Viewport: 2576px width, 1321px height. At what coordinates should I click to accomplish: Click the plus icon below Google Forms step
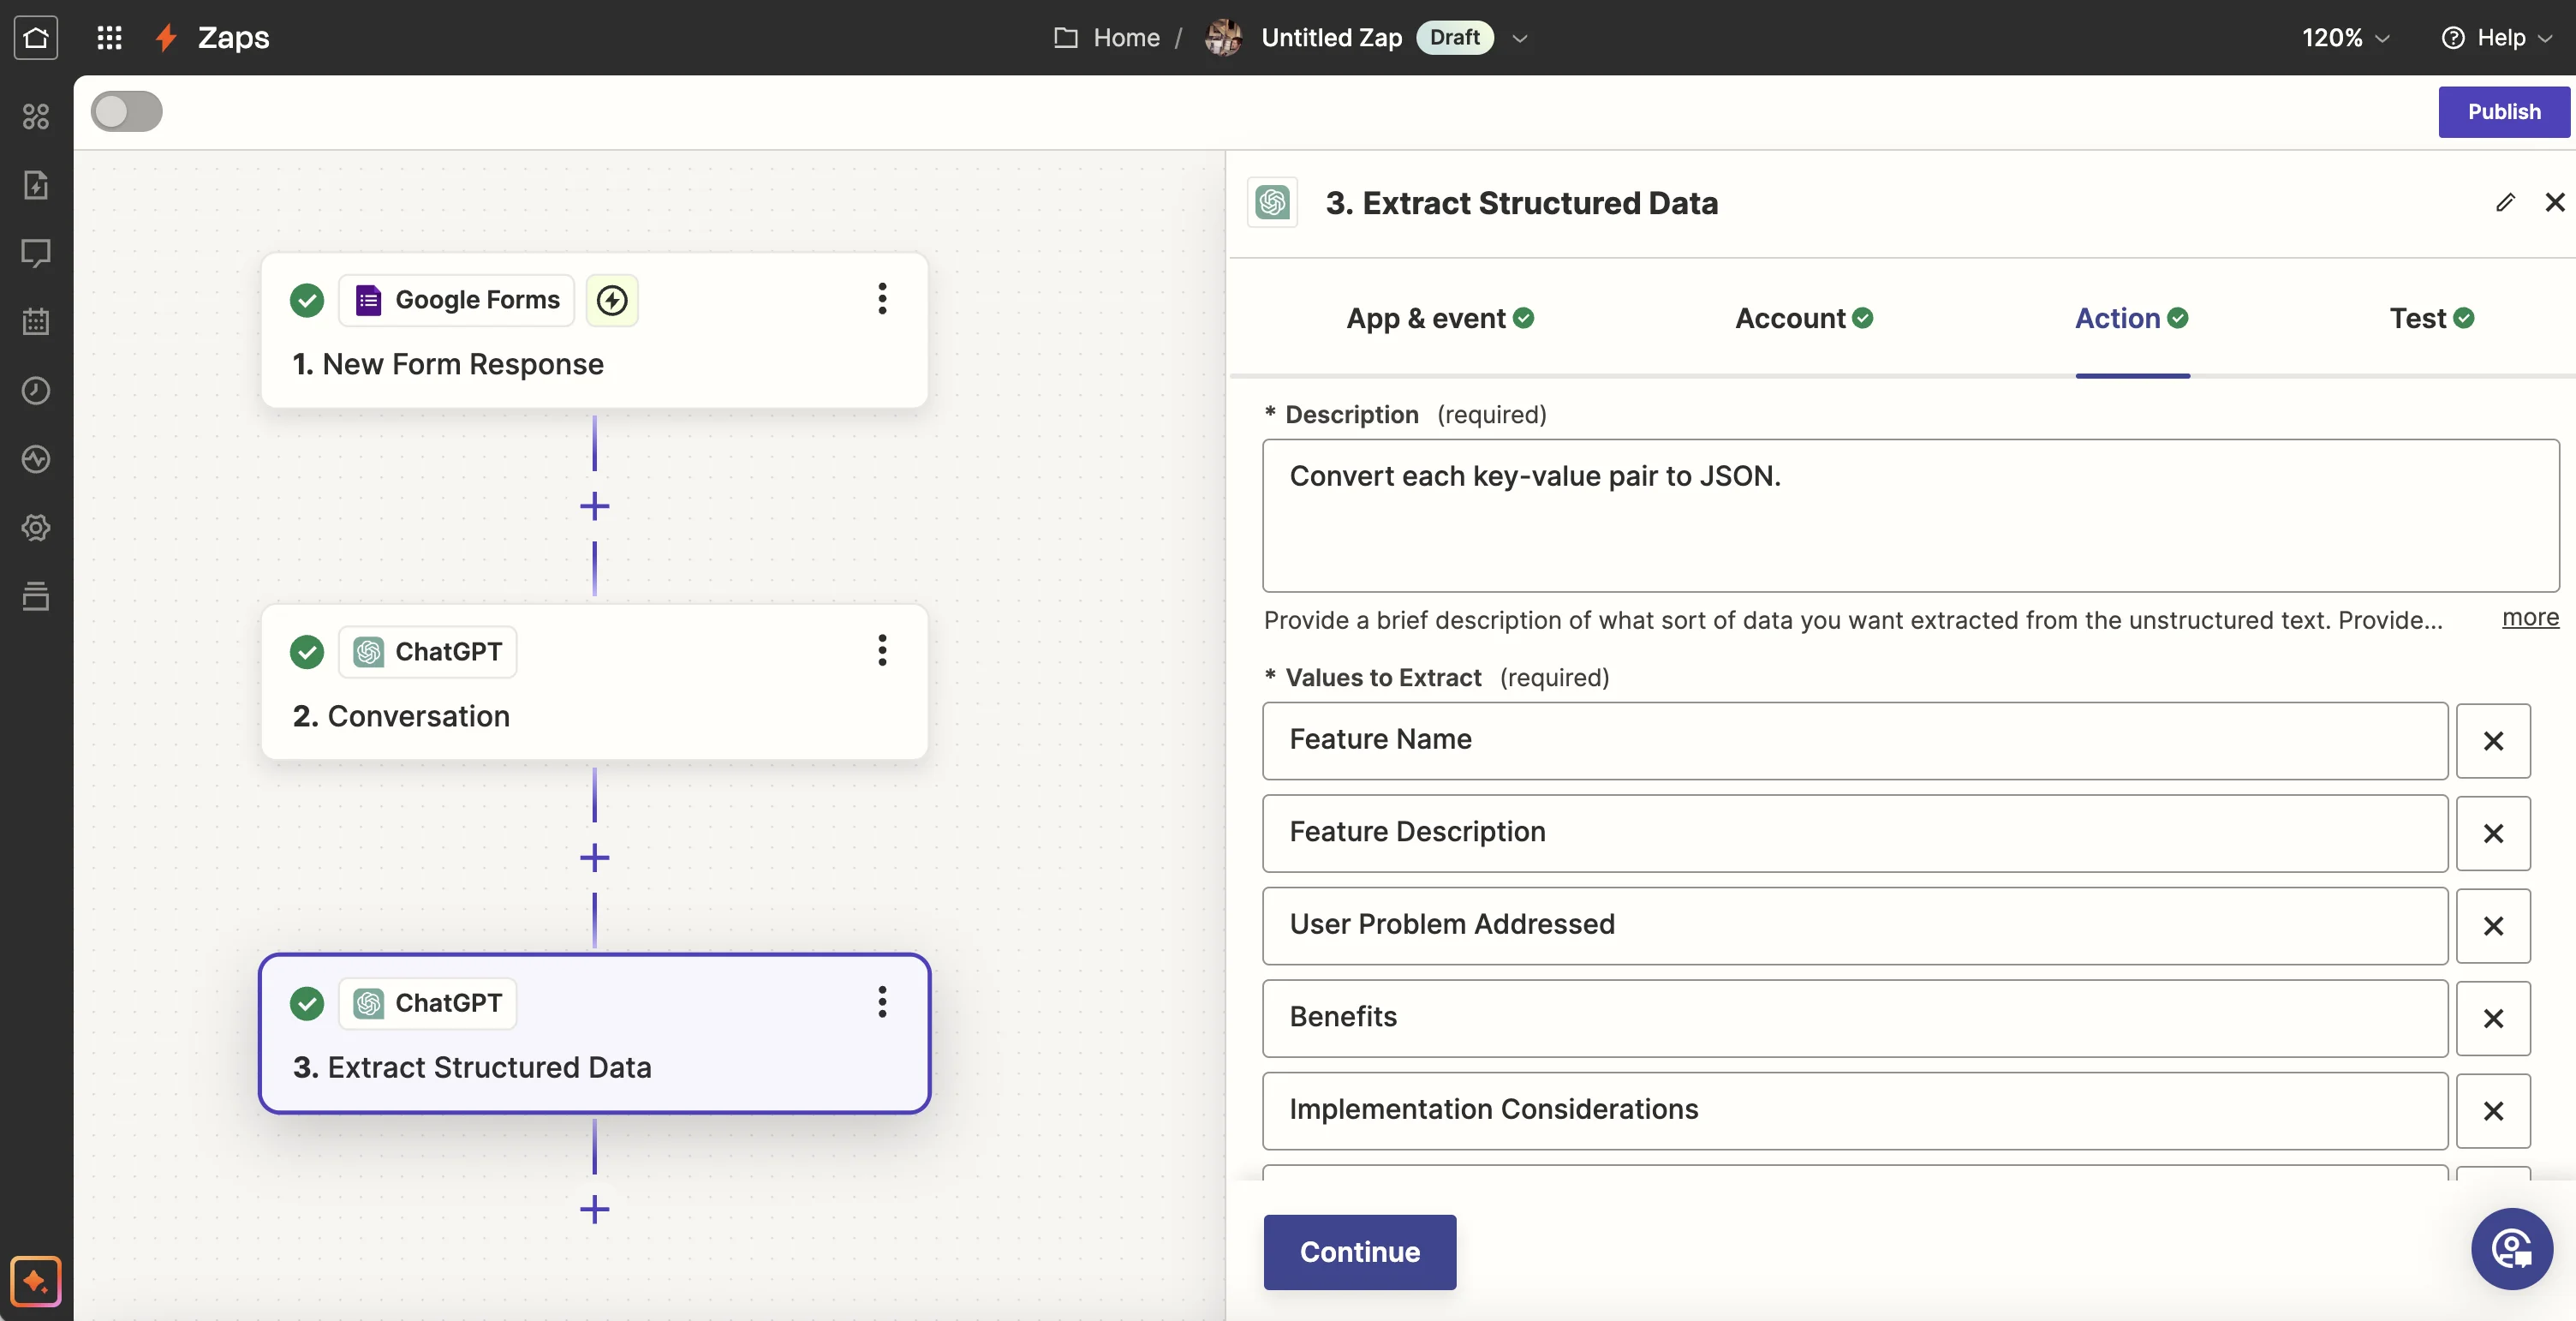[x=594, y=506]
